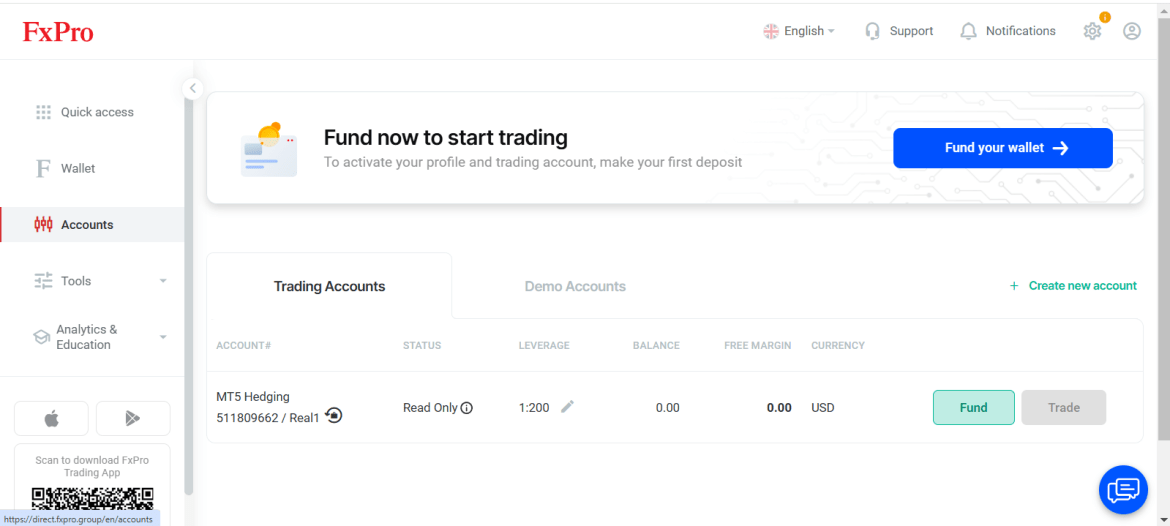Switch to the Demo Accounts tab
Image resolution: width=1170 pixels, height=526 pixels.
tap(575, 287)
